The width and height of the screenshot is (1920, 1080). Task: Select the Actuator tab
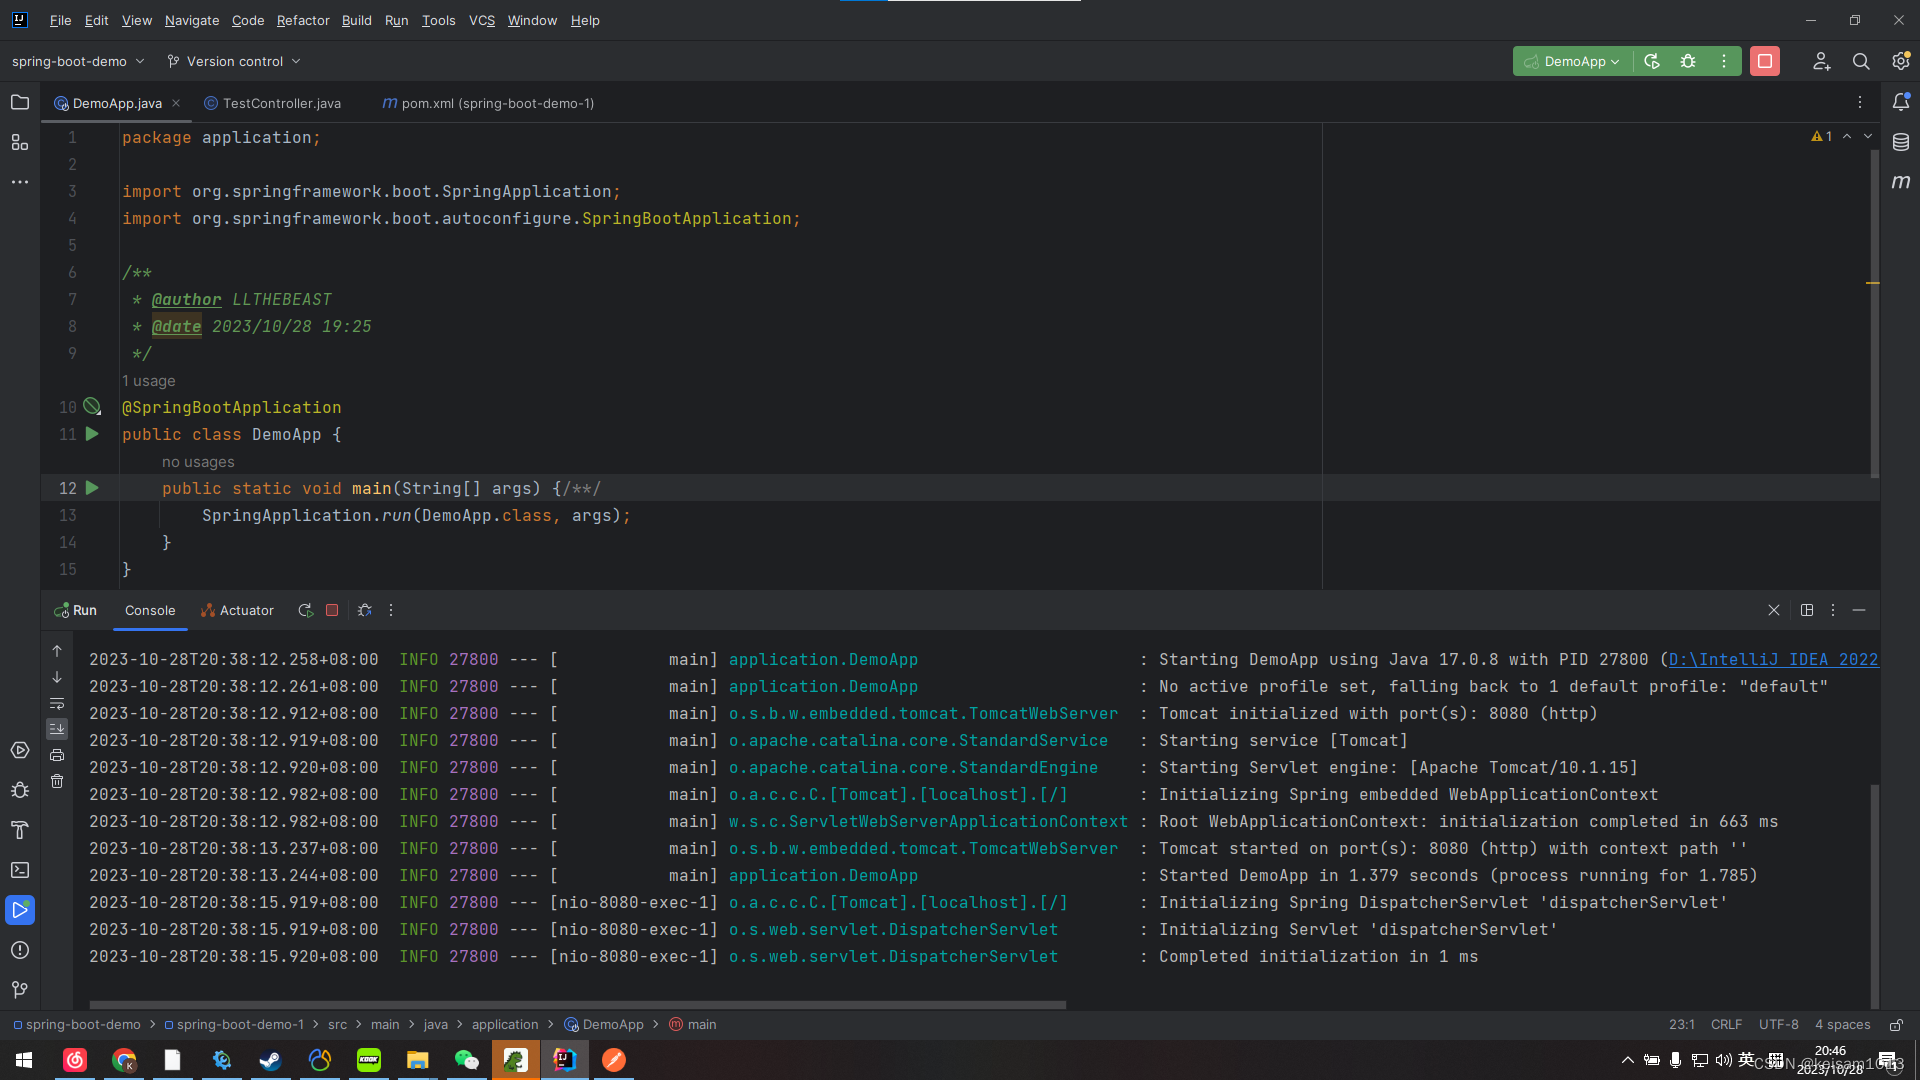tap(237, 610)
